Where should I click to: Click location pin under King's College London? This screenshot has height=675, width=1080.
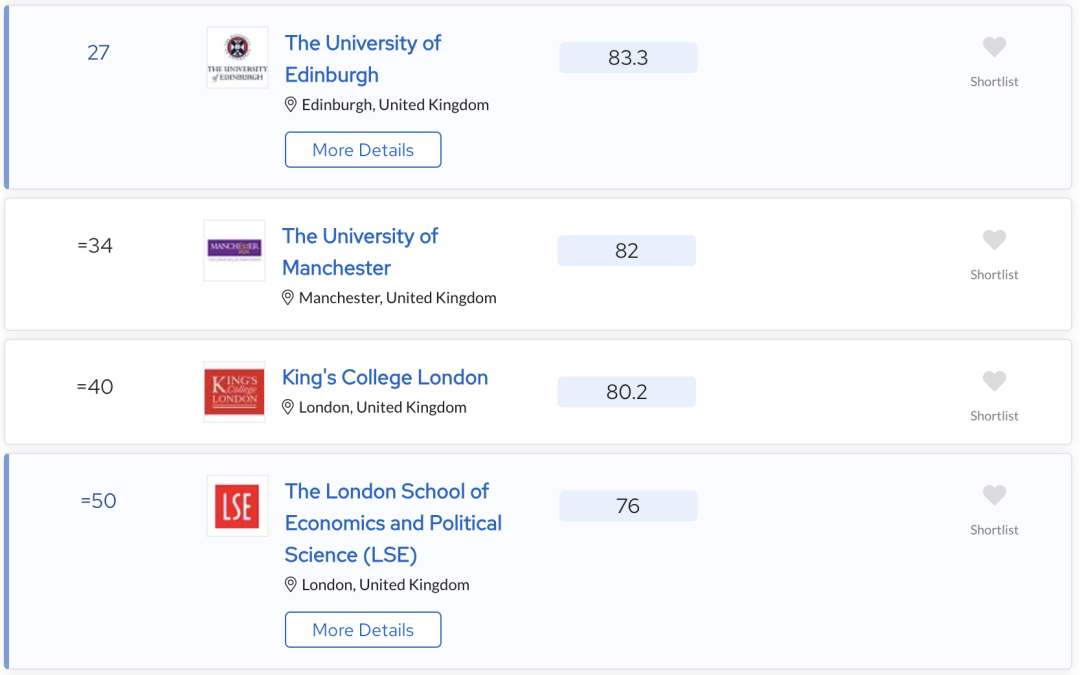pos(288,407)
